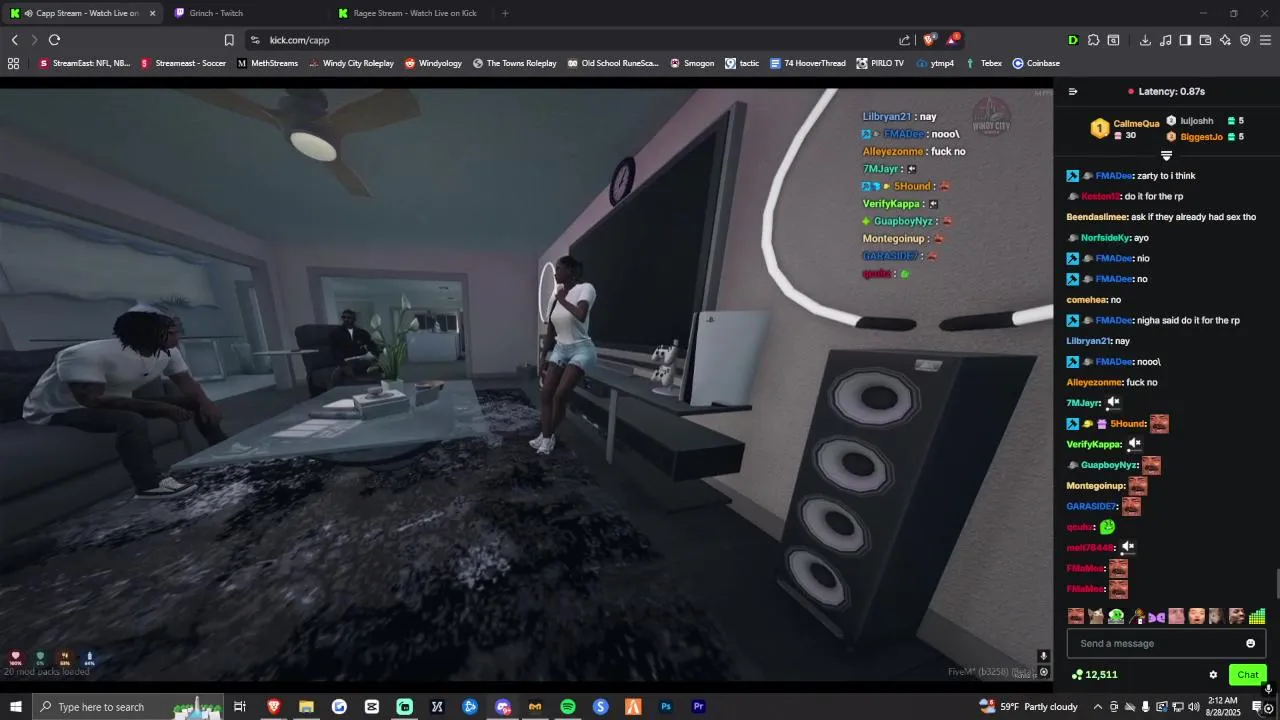Open StreamEast NFL bookmark
1280x720 pixels.
point(85,63)
